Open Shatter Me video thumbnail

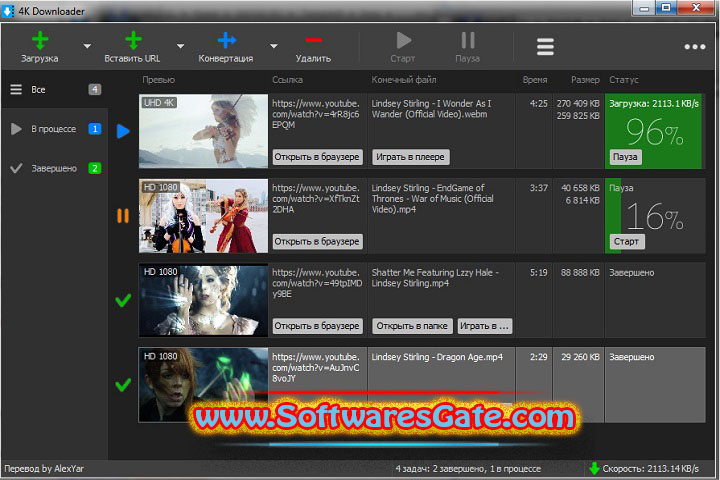coord(203,300)
